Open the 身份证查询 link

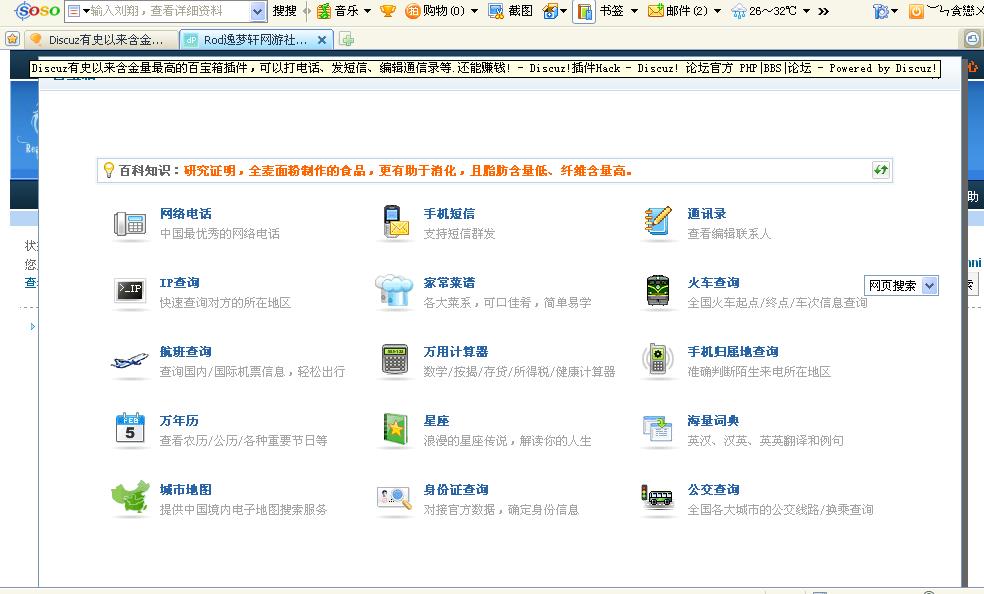[x=456, y=490]
